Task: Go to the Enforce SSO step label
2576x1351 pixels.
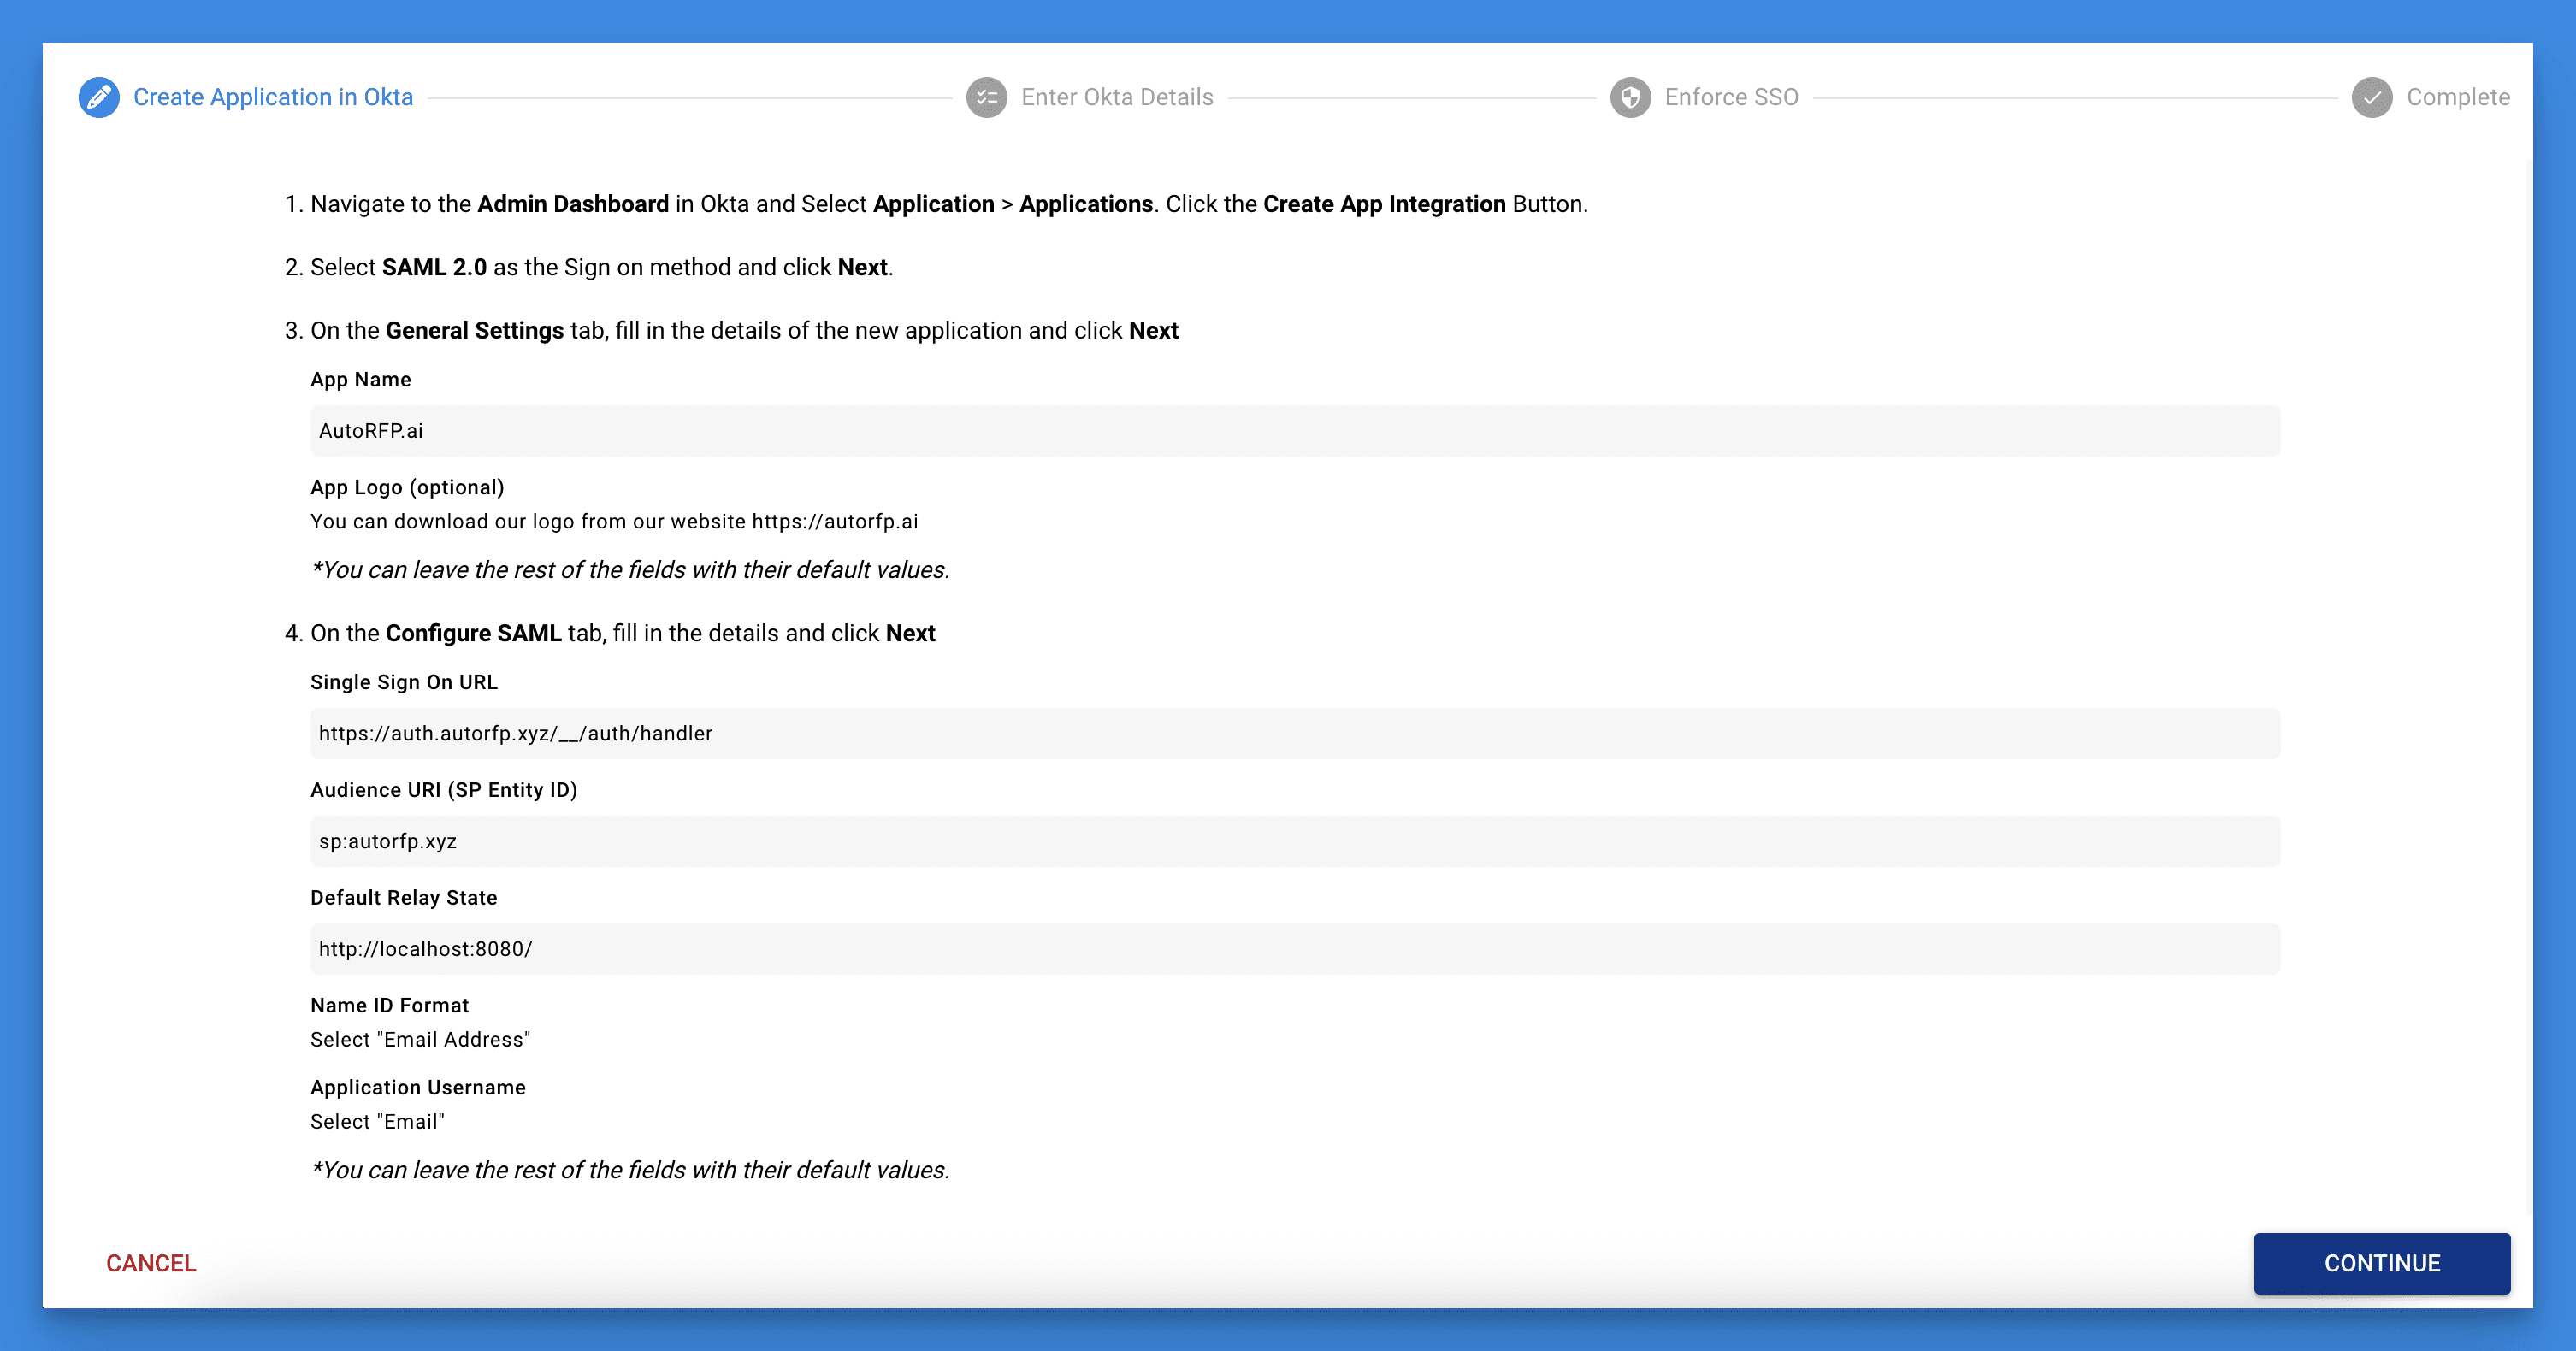Action: 1731,97
